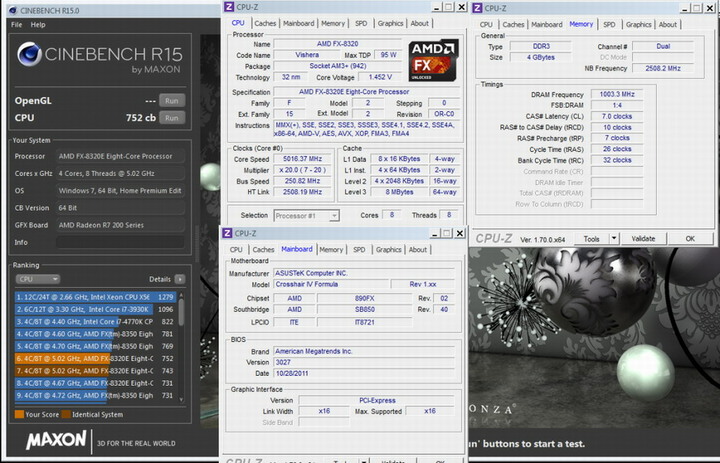Viewport: 720px width, 463px height.
Task: Click the CPU-Z title bar icon of the CPU window
Action: [x=229, y=7]
